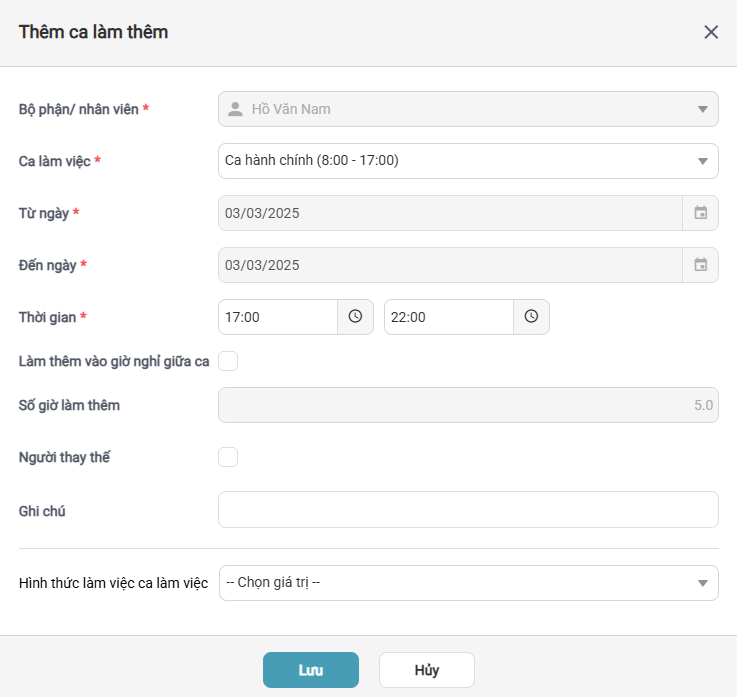This screenshot has height=697, width=737.
Task: Close the Thêm ca làm thêm dialog
Action: [x=711, y=32]
